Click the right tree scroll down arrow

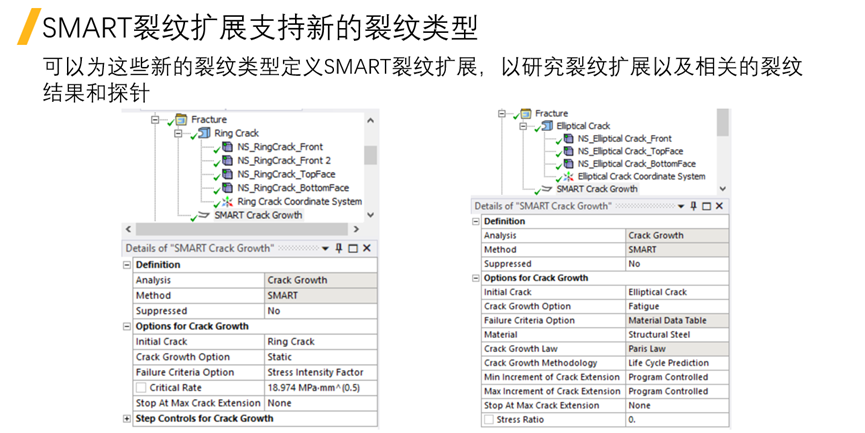pos(723,189)
